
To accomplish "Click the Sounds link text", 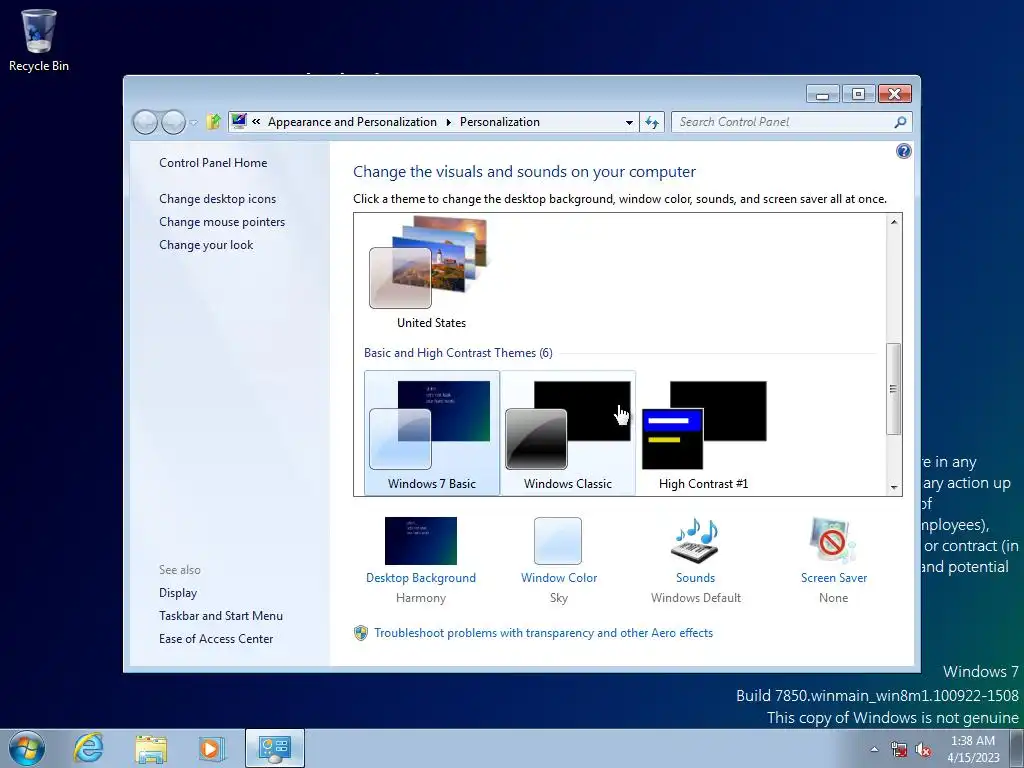I will coord(696,578).
